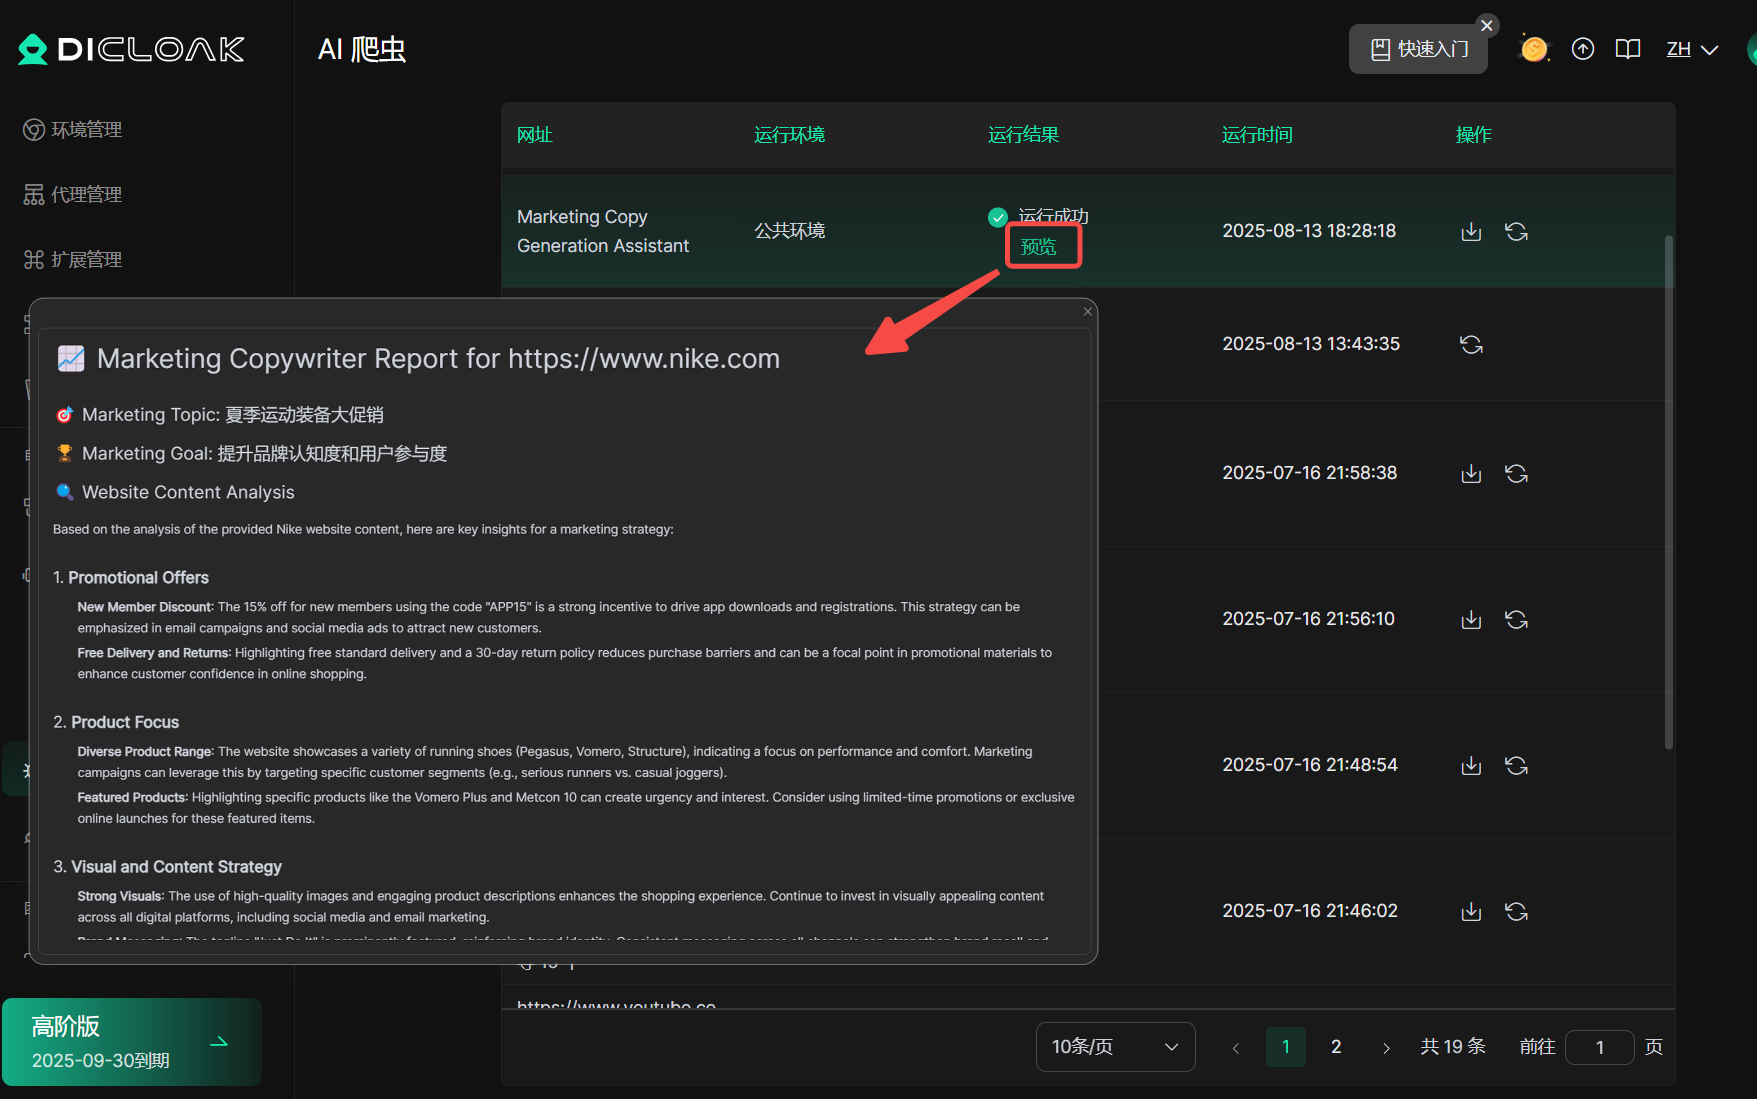Click the 网址 column header
This screenshot has width=1757, height=1099.
(x=535, y=135)
